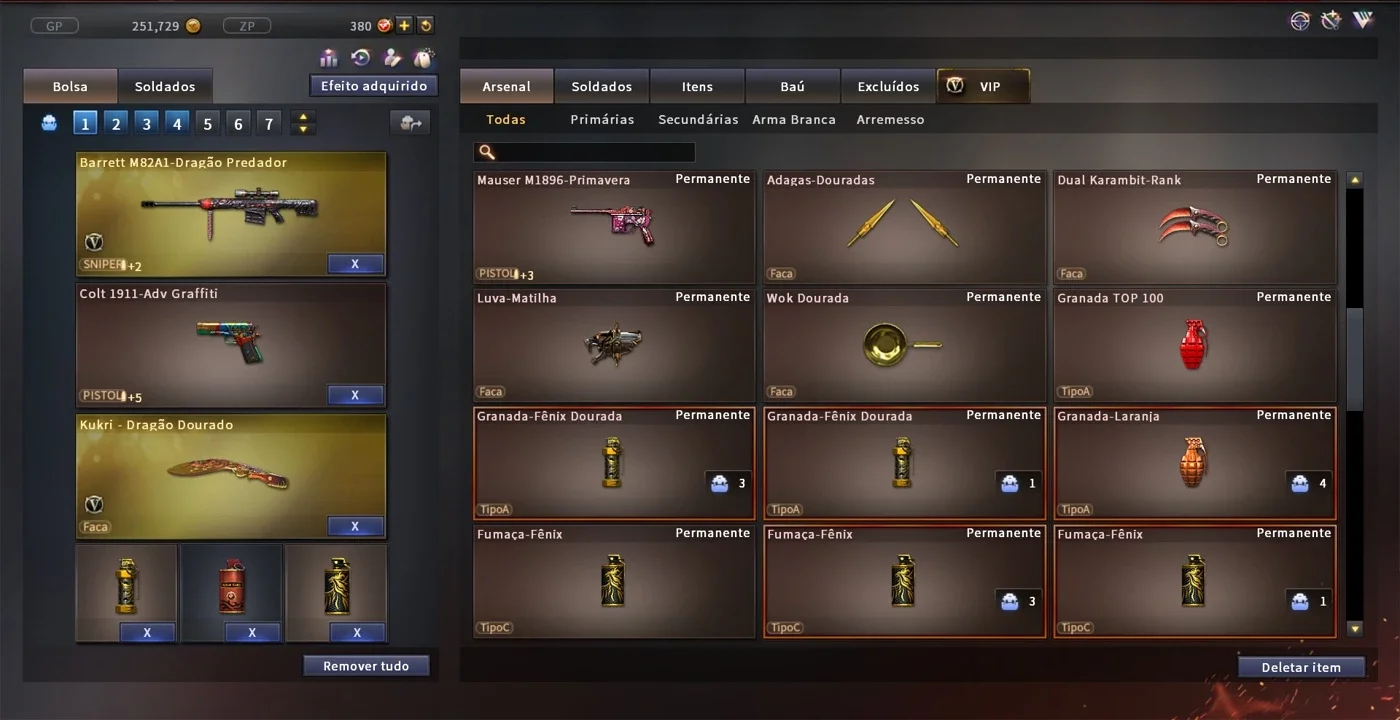Click the character edit pencil icon
The height and width of the screenshot is (720, 1400).
click(x=392, y=58)
